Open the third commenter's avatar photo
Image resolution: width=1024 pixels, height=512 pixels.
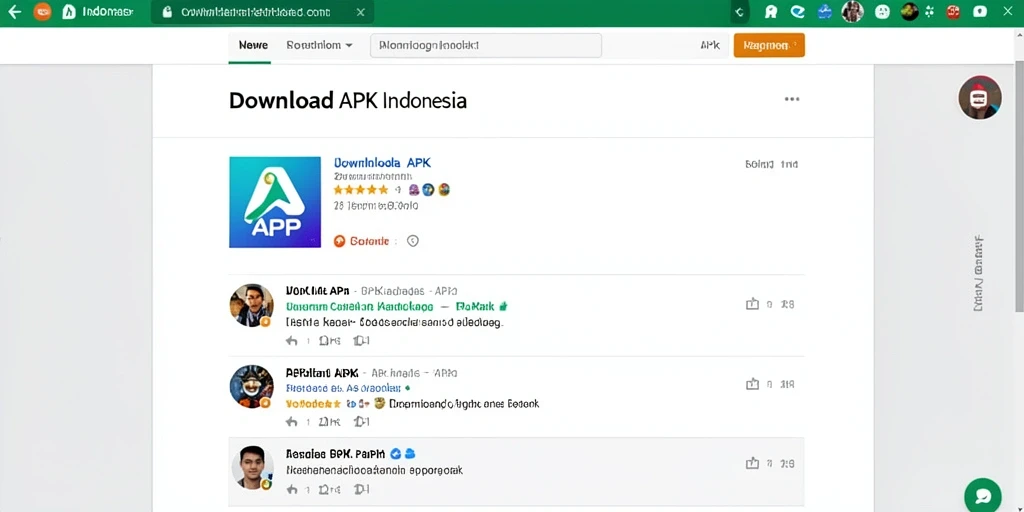(251, 468)
